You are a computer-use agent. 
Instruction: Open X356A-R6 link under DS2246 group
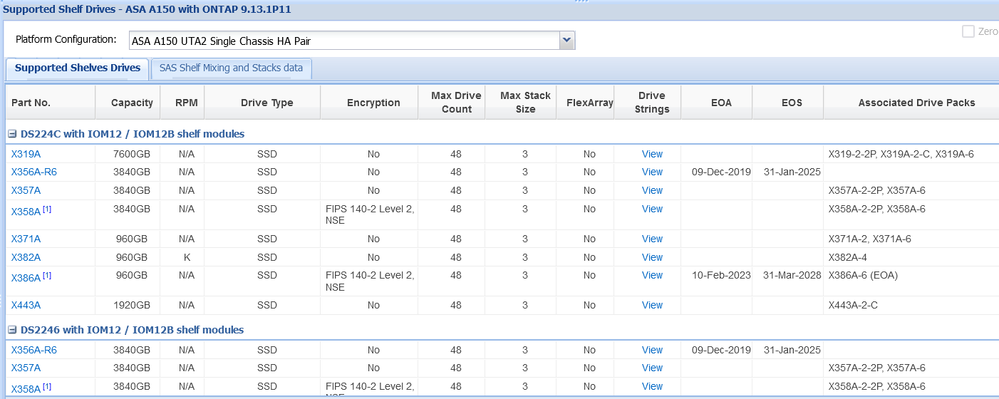point(34,350)
